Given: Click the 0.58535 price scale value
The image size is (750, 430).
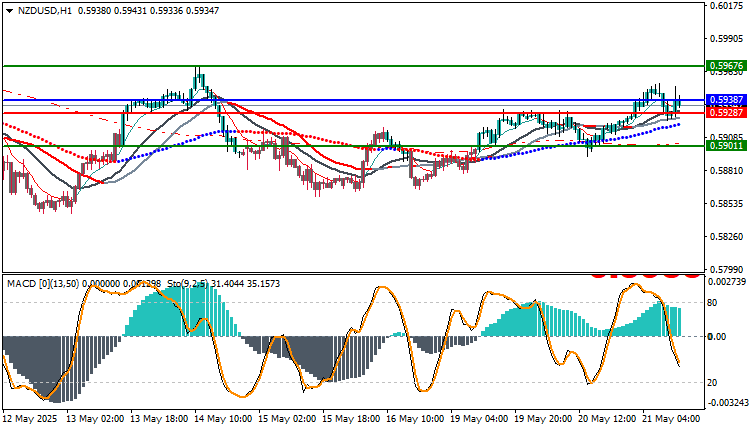Looking at the screenshot, I should (x=727, y=204).
